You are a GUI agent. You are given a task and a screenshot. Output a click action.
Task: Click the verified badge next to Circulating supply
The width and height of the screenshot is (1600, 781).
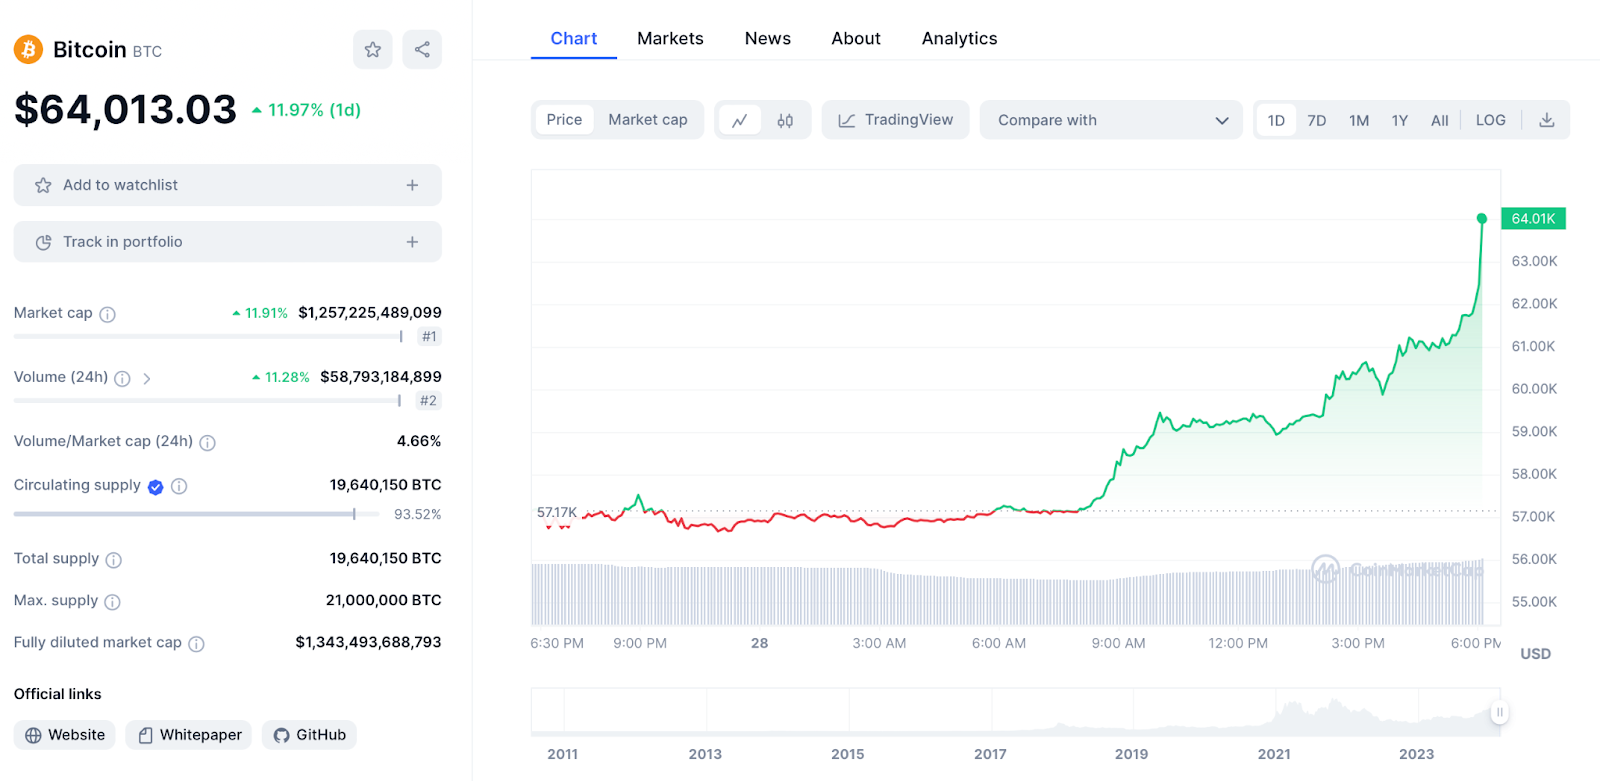pyautogui.click(x=156, y=487)
